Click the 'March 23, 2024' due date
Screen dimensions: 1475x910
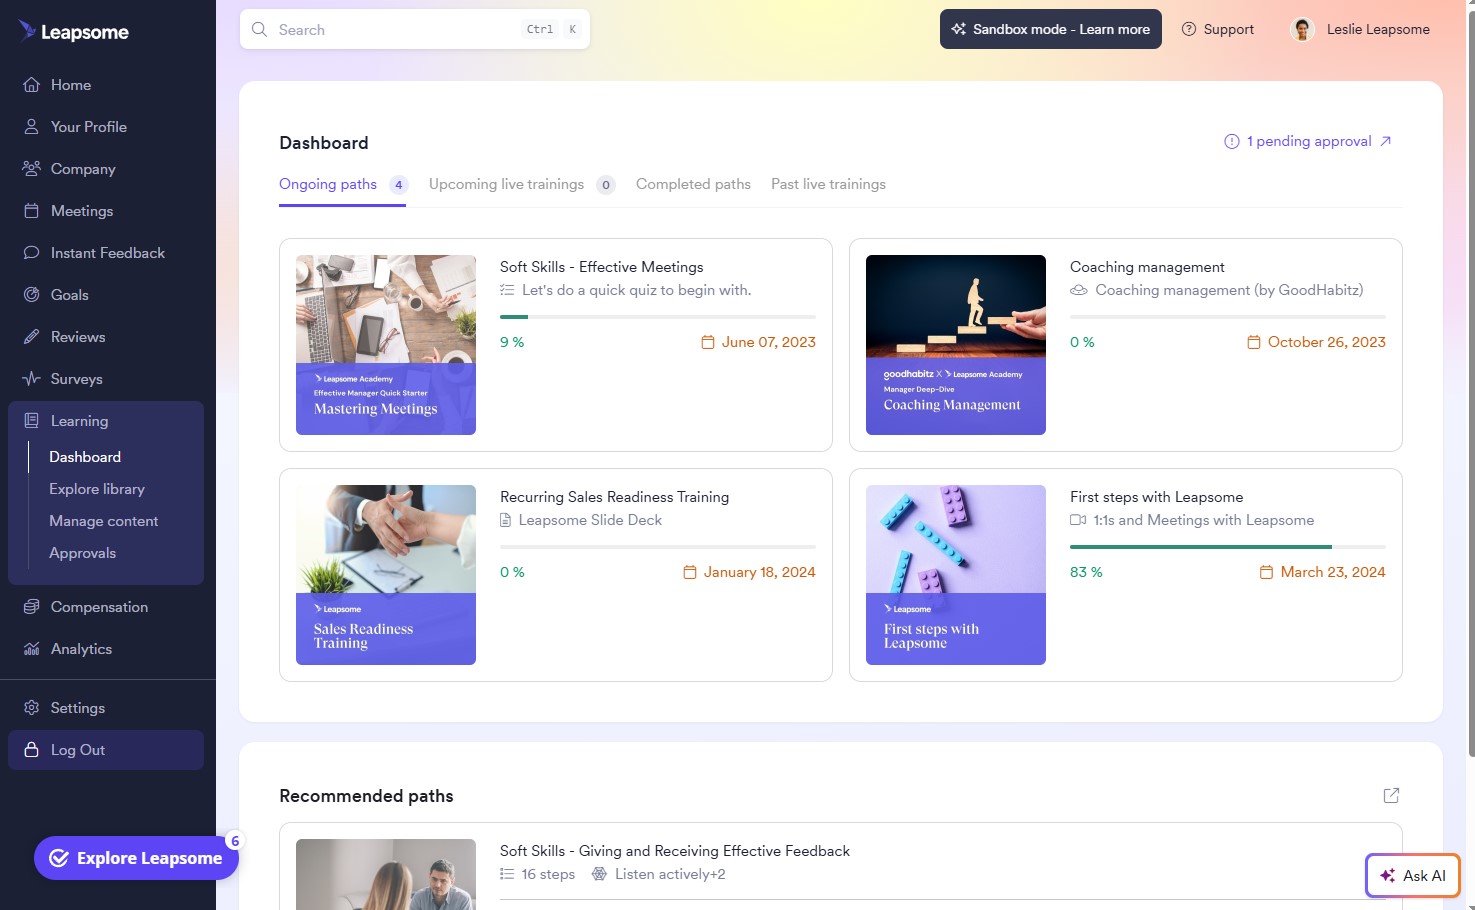pos(1333,572)
